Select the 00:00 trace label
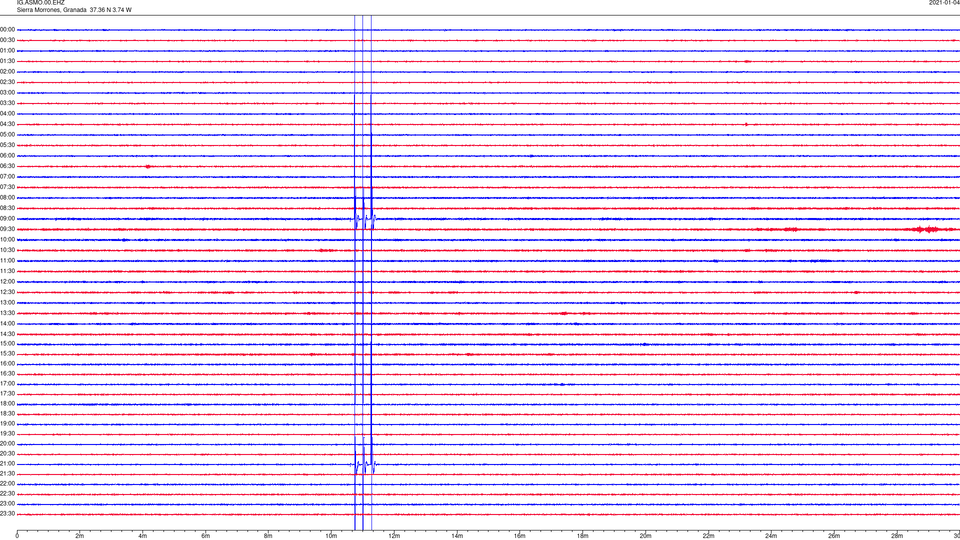This screenshot has height=540, width=960. click(7, 29)
